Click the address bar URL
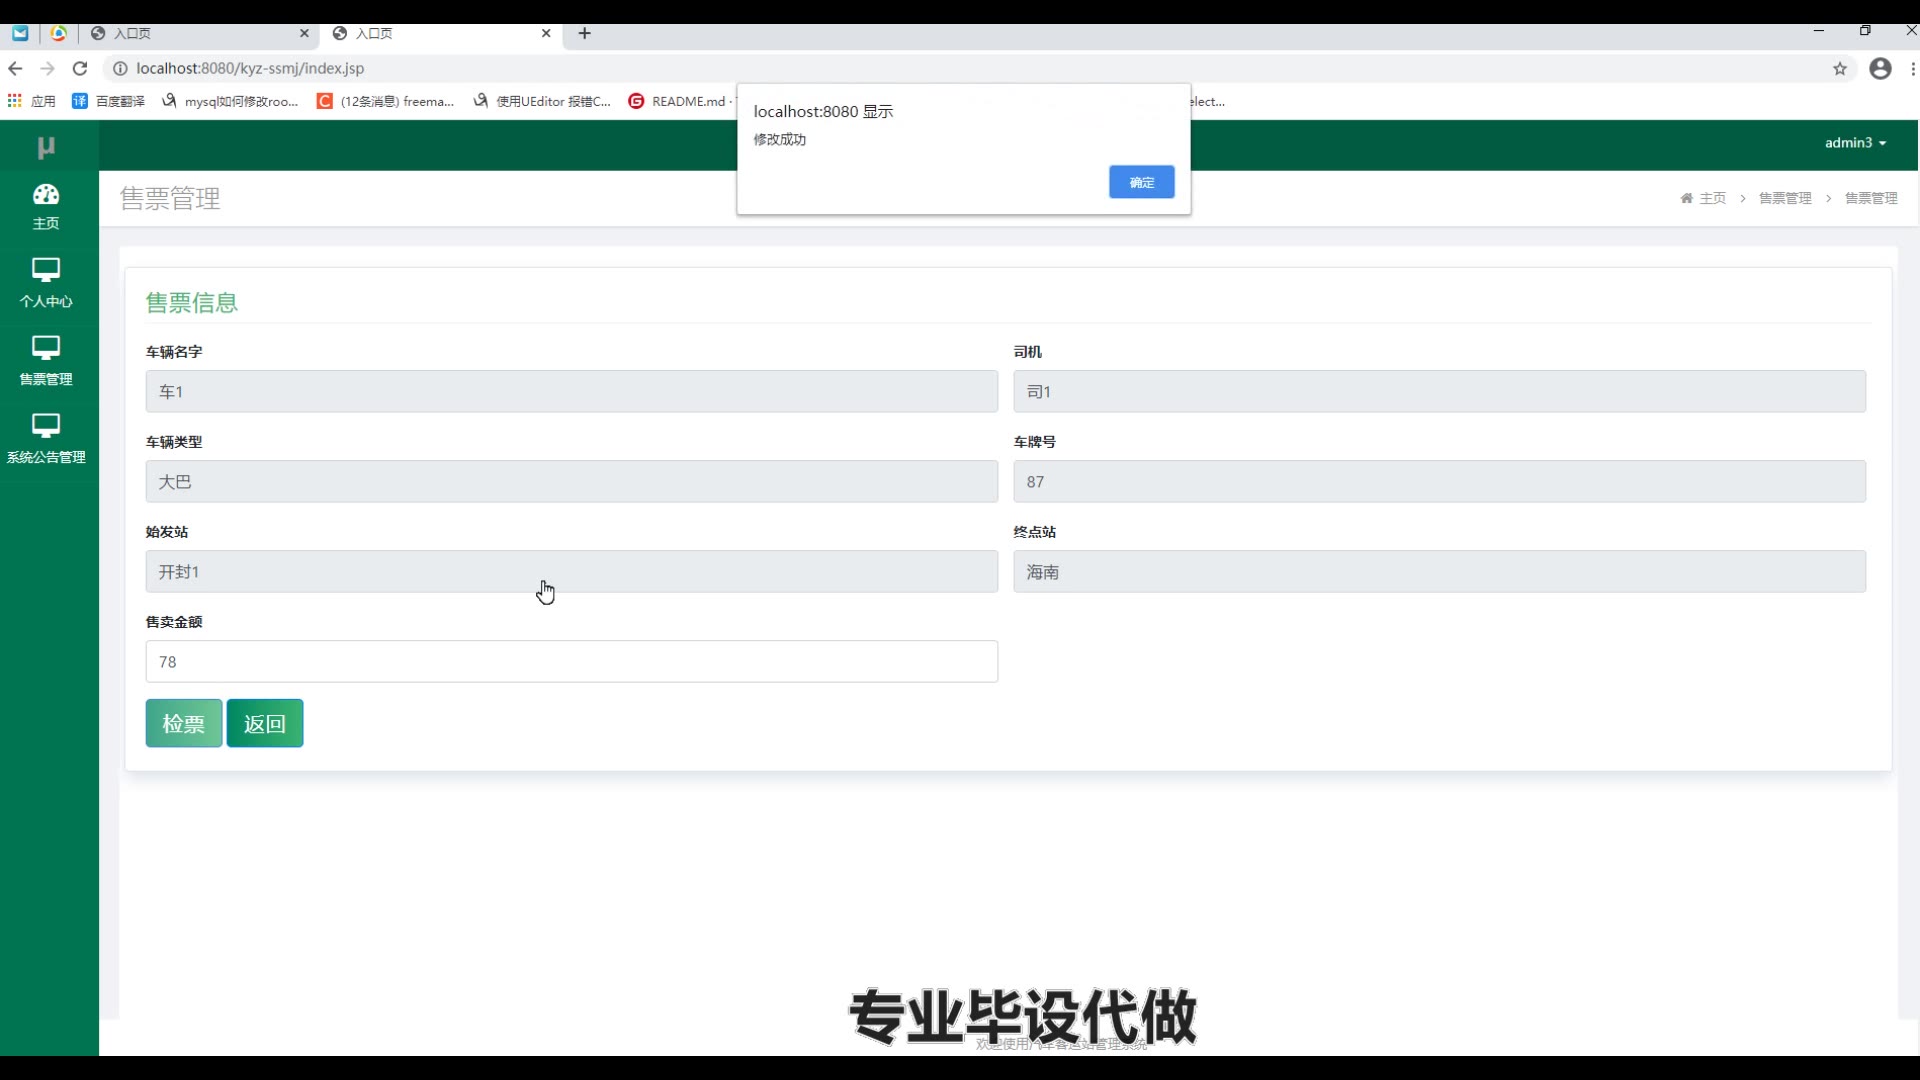1920x1080 pixels. (250, 68)
